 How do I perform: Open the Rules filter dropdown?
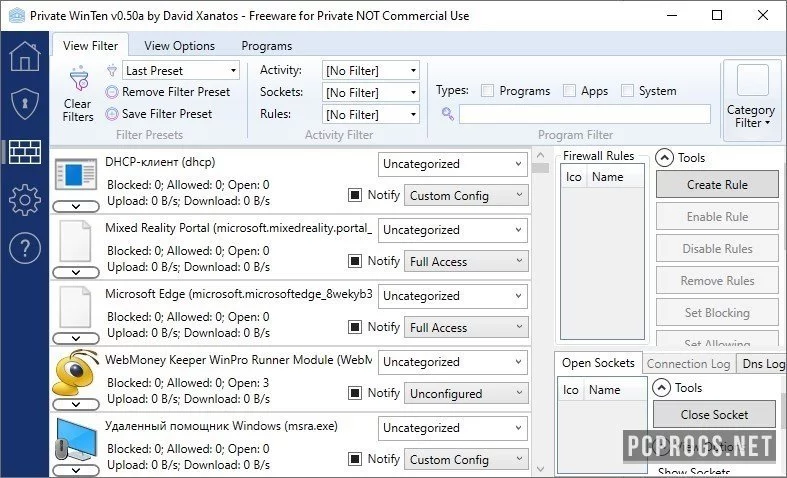pos(371,114)
